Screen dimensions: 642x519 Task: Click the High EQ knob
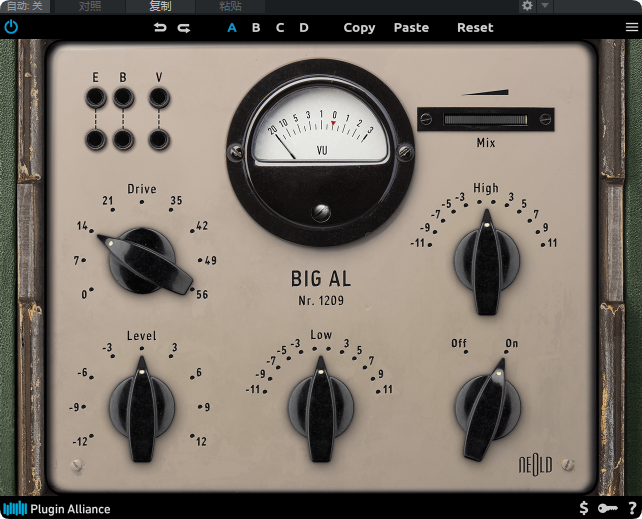pos(487,262)
